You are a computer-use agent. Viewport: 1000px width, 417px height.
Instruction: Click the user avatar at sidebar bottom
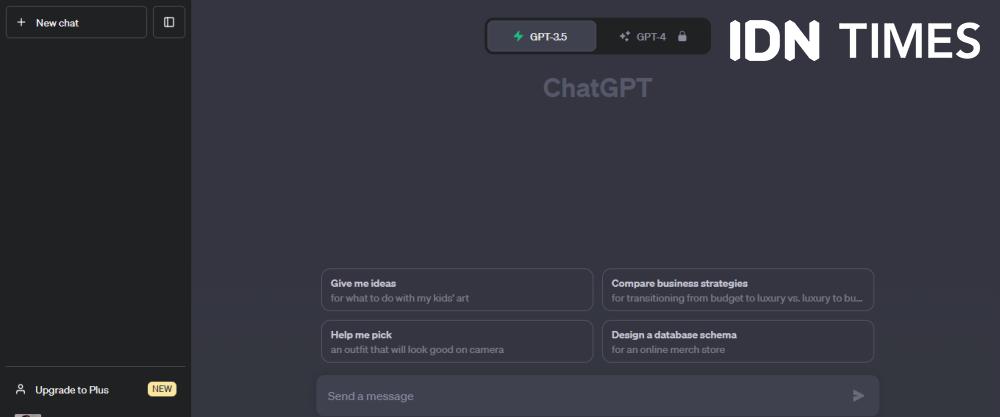(28, 415)
